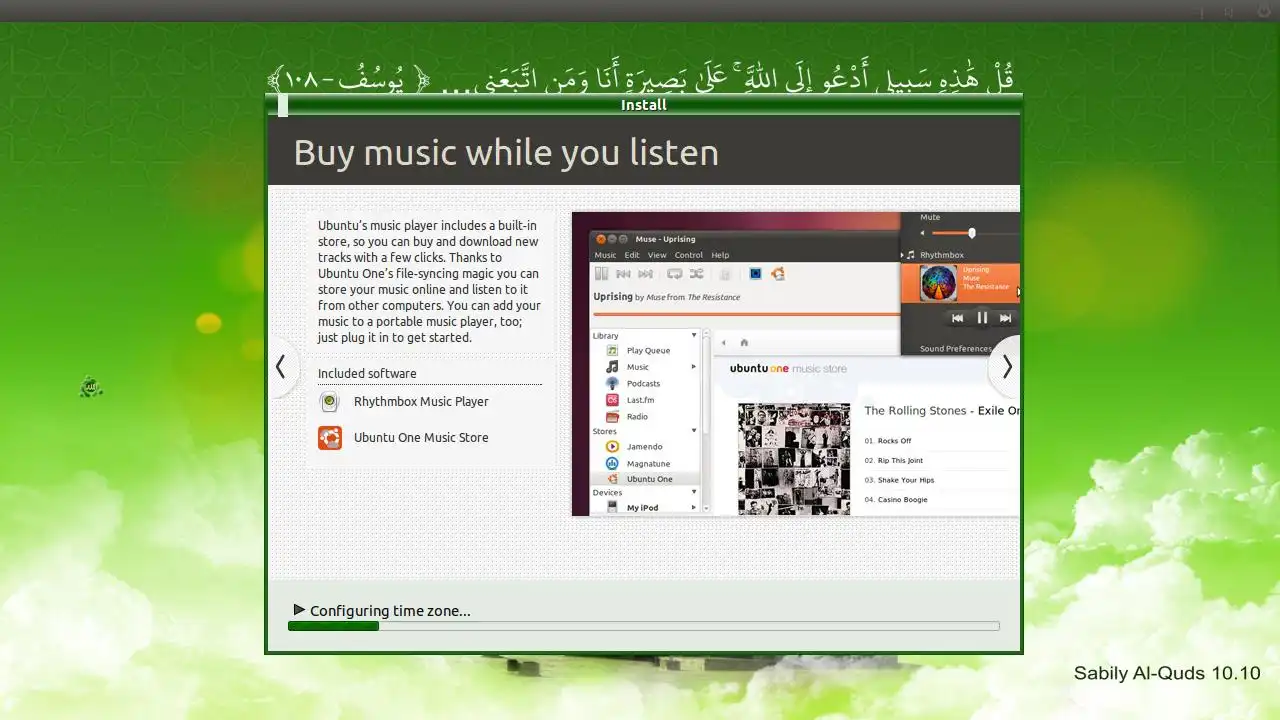Click the Ubuntu One Music Store icon
The height and width of the screenshot is (720, 1280).
(329, 438)
